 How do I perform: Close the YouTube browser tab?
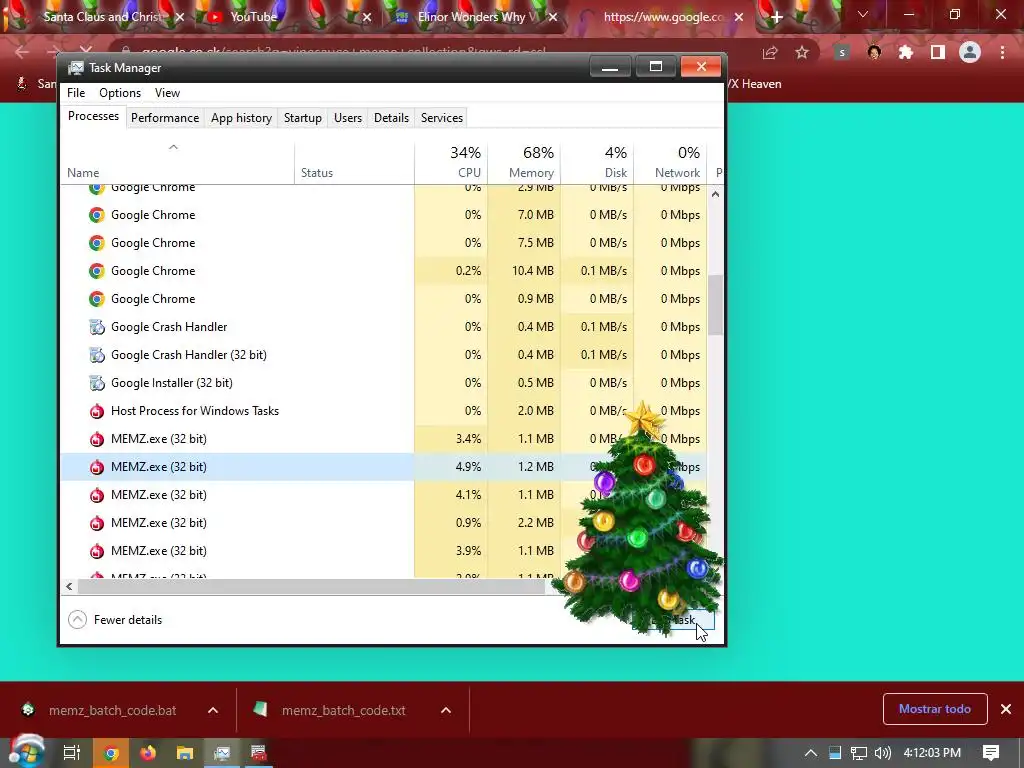point(367,18)
